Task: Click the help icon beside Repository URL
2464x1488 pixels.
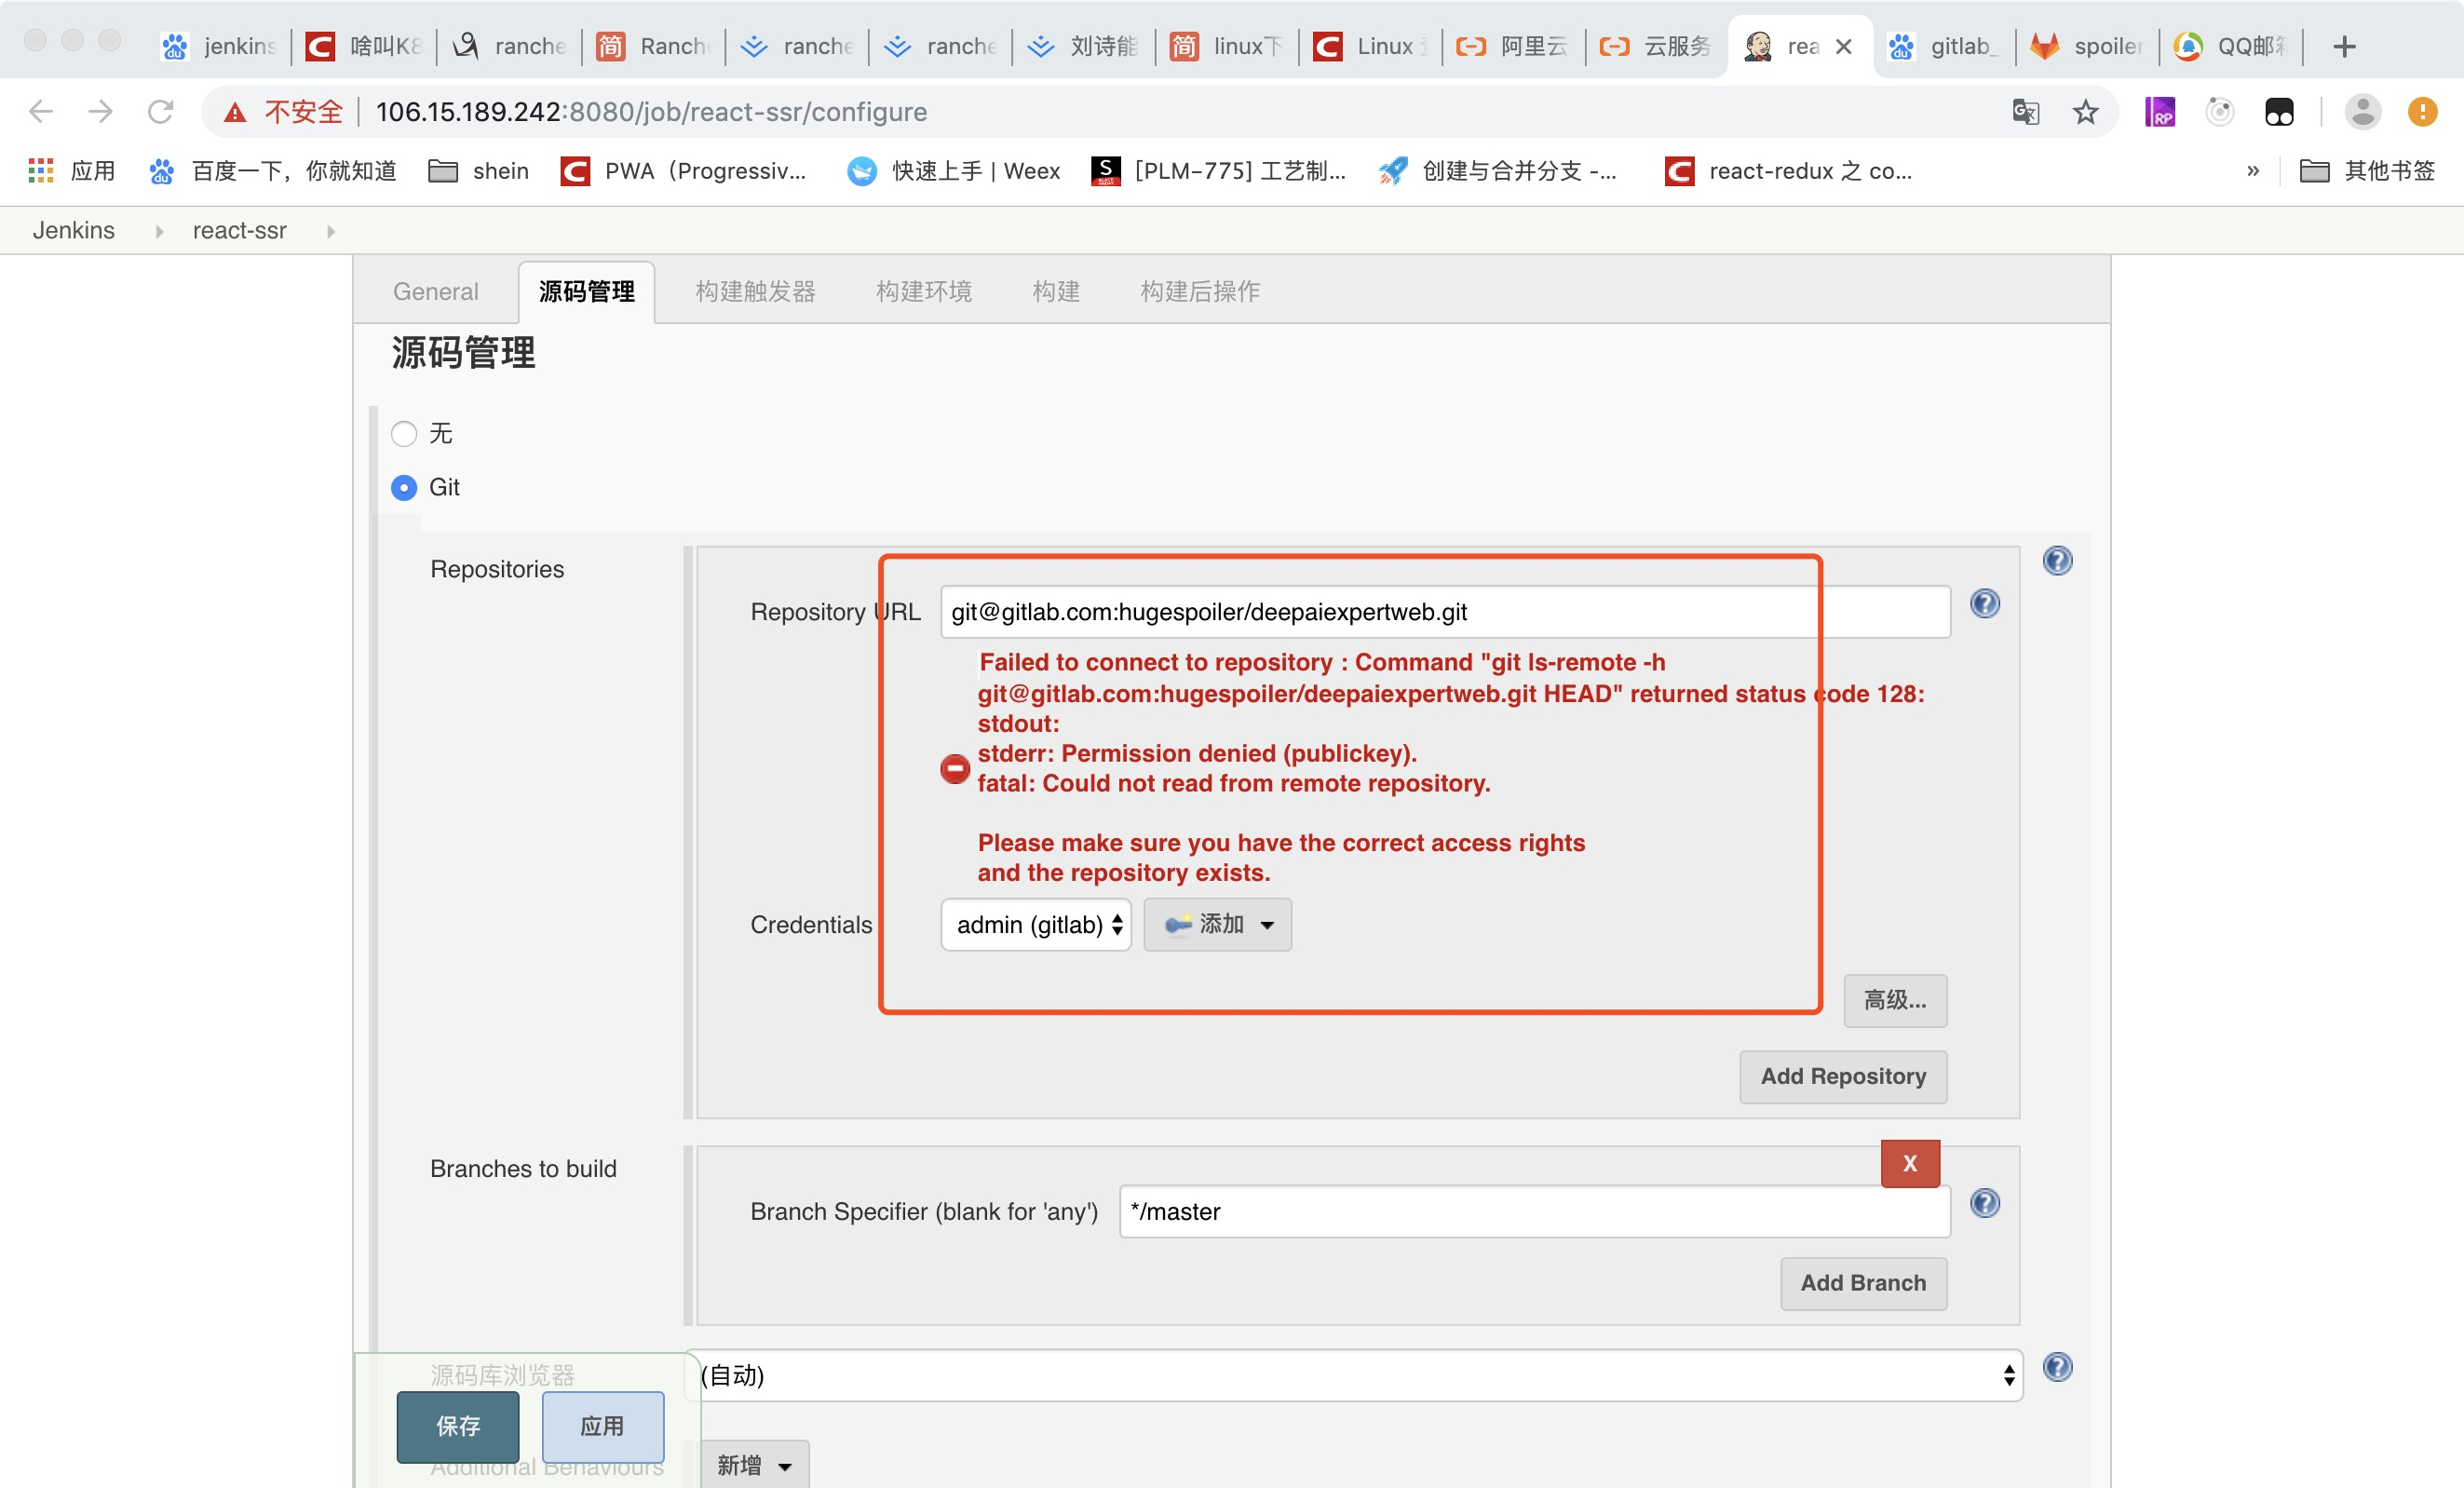Action: 1984,604
